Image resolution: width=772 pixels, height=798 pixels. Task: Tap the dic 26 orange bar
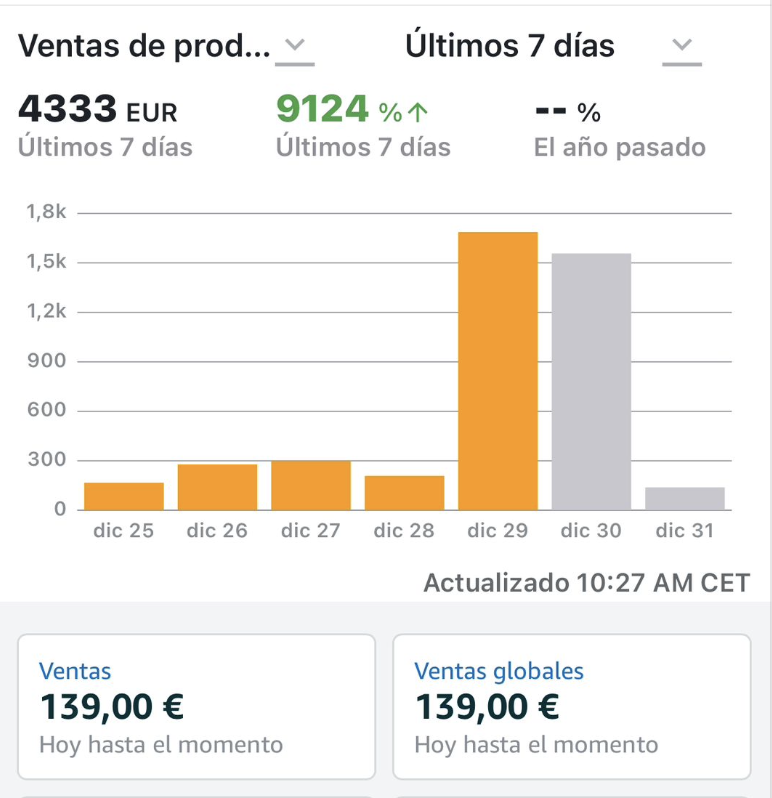click(x=217, y=487)
